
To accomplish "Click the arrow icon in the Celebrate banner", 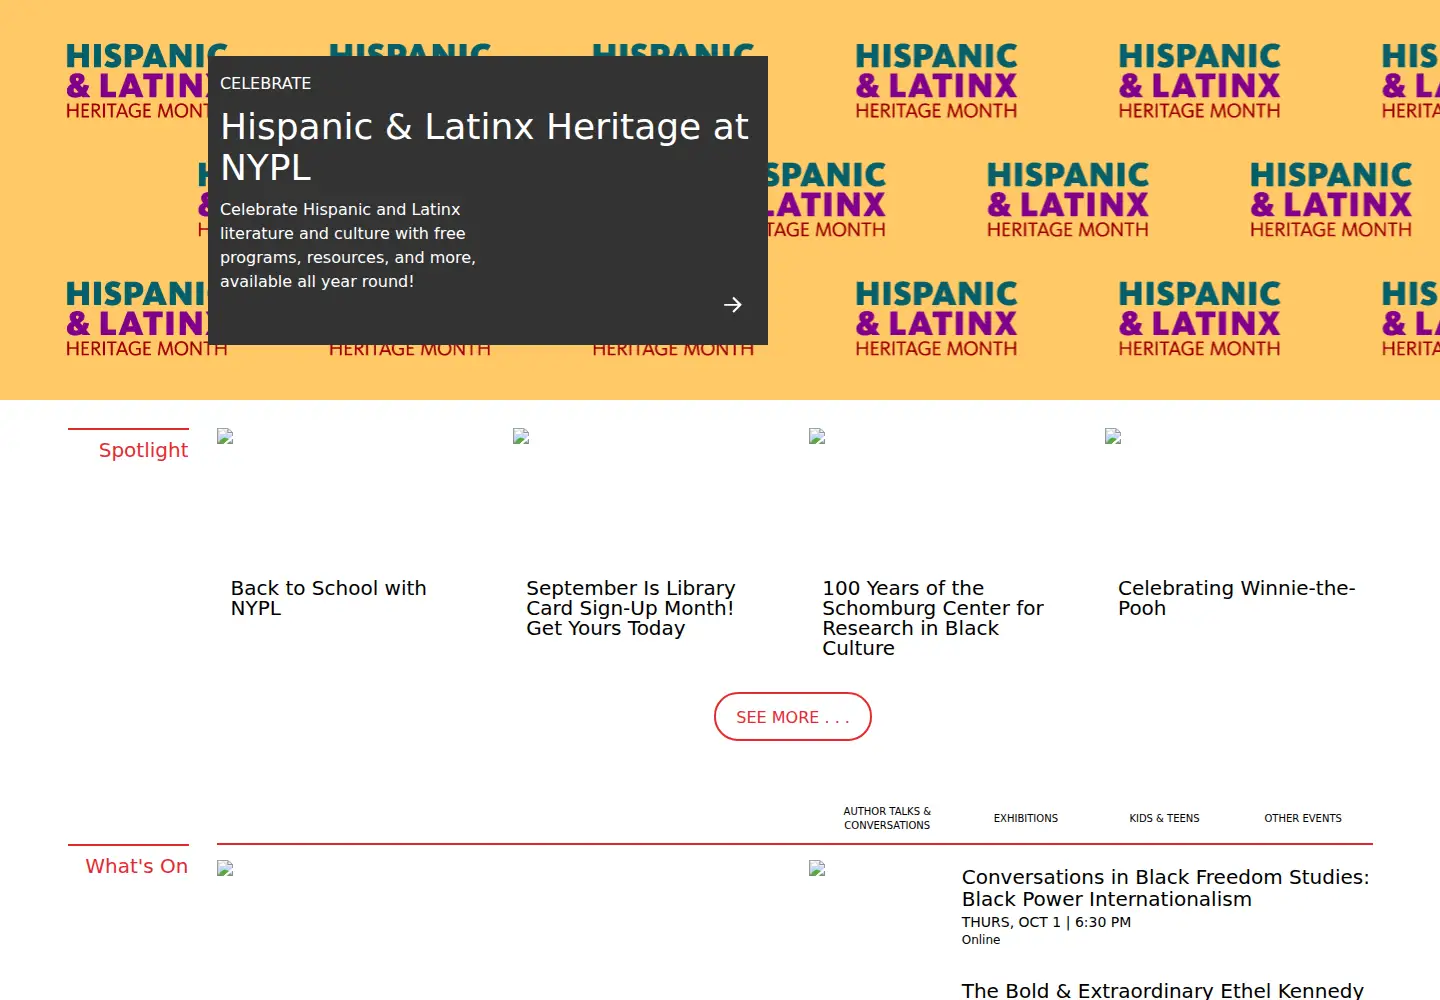I will pyautogui.click(x=733, y=305).
